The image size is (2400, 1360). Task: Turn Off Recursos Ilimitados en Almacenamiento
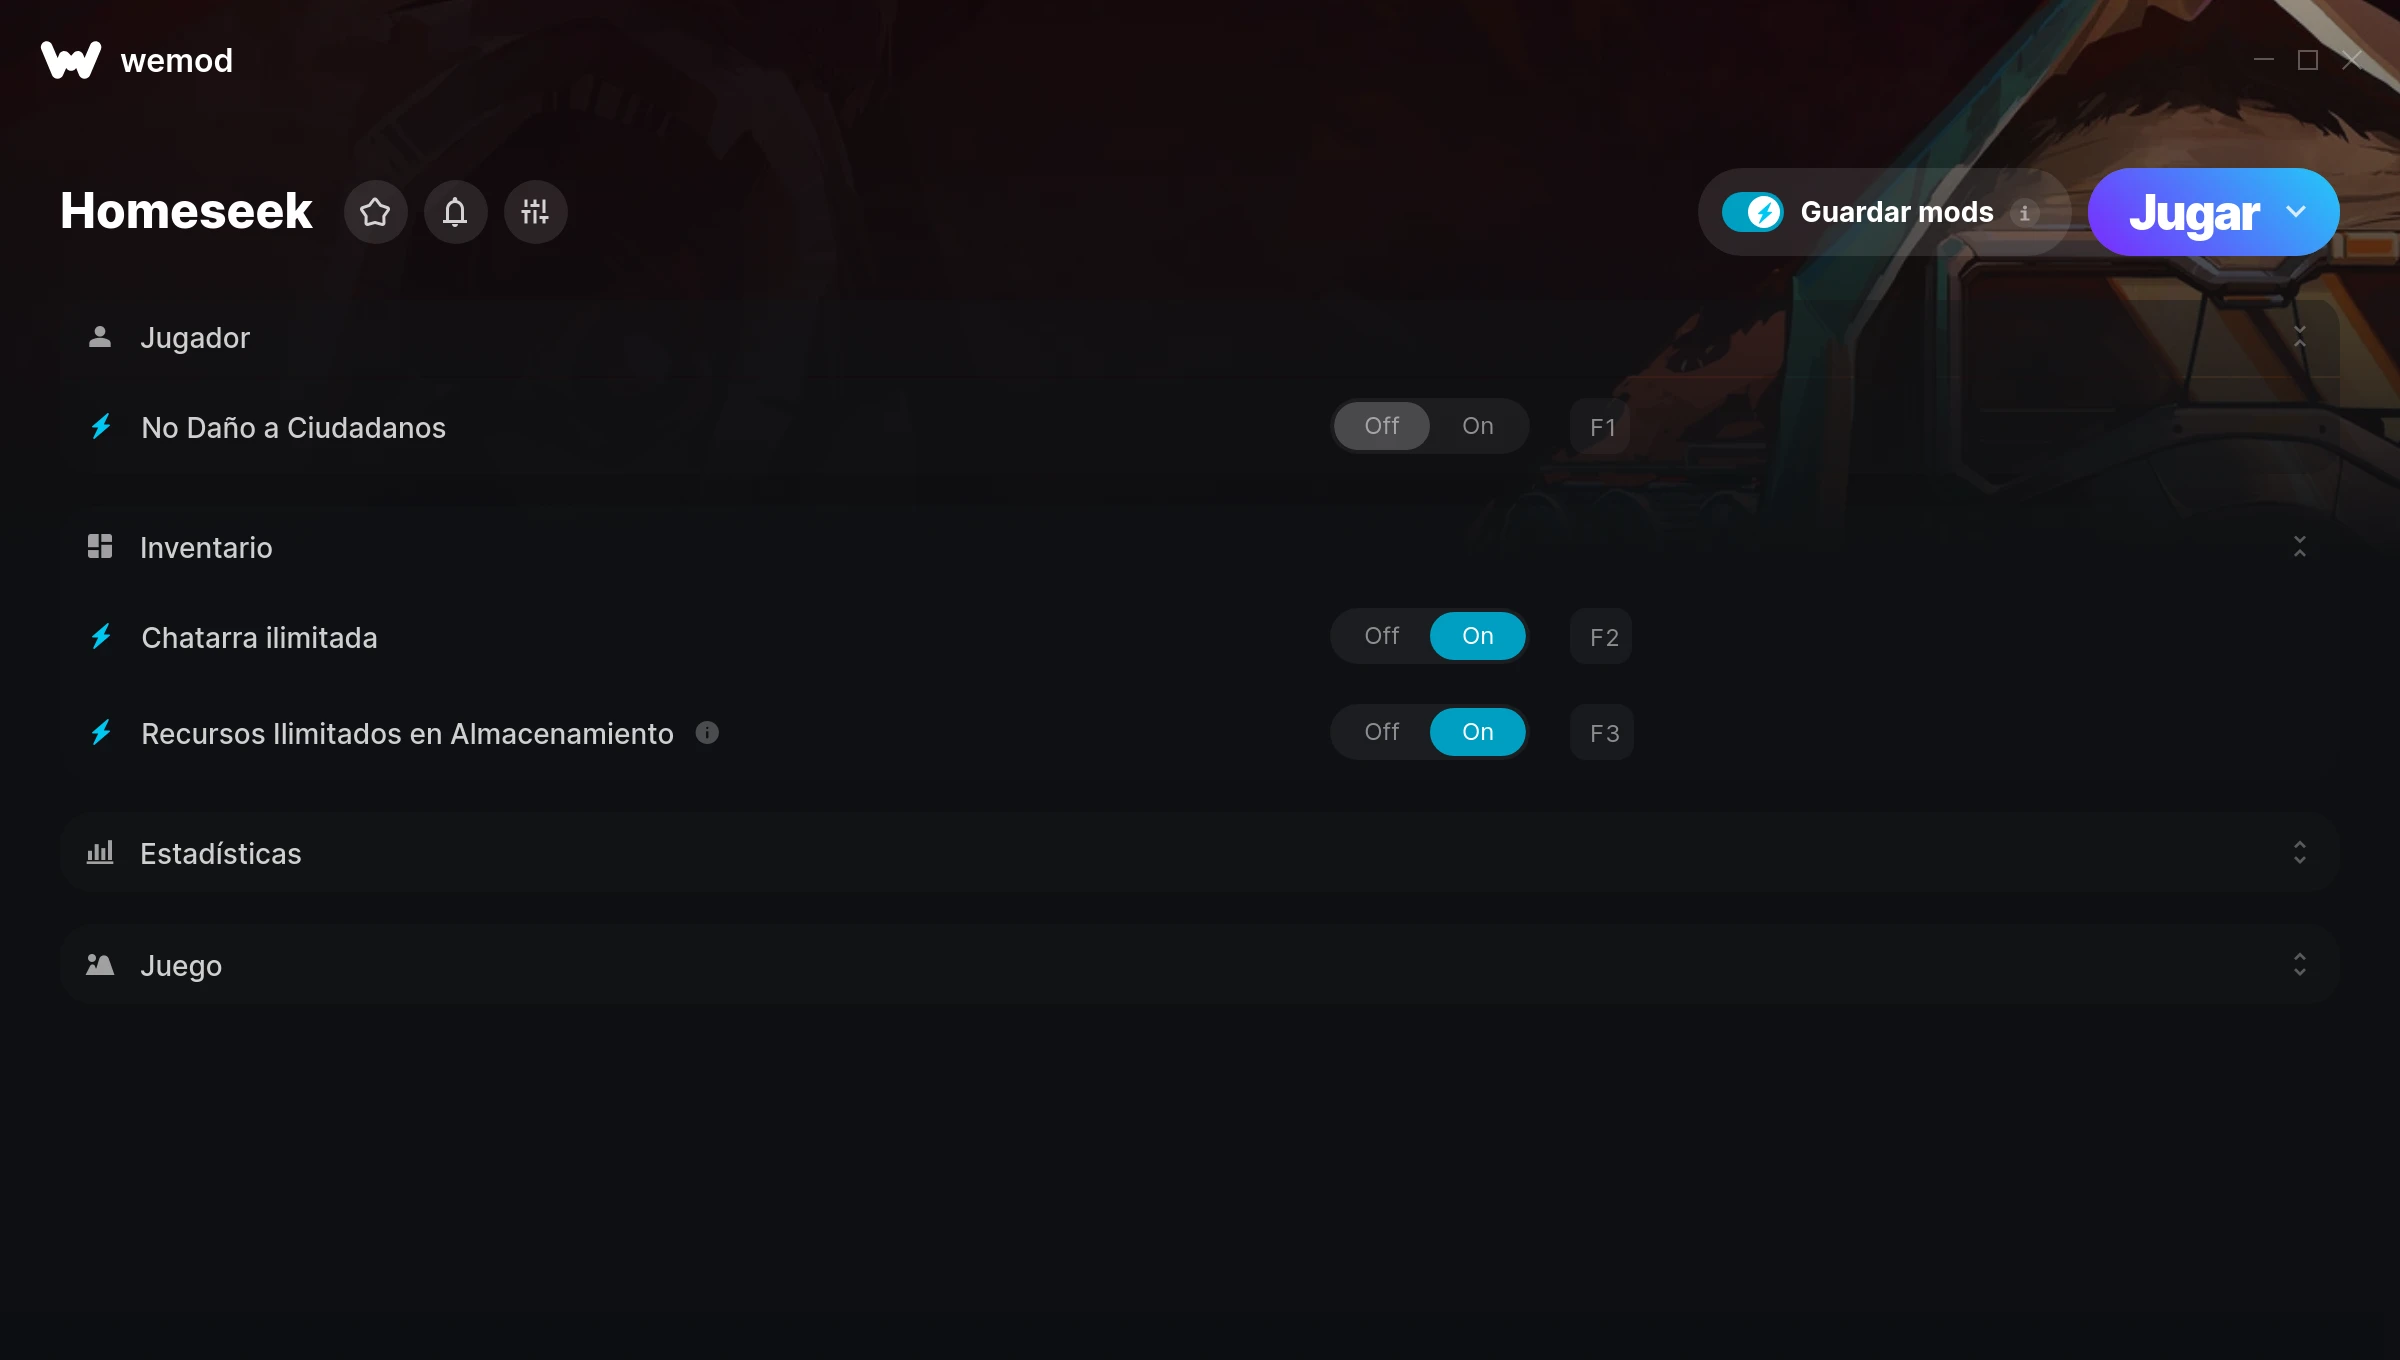1381,732
